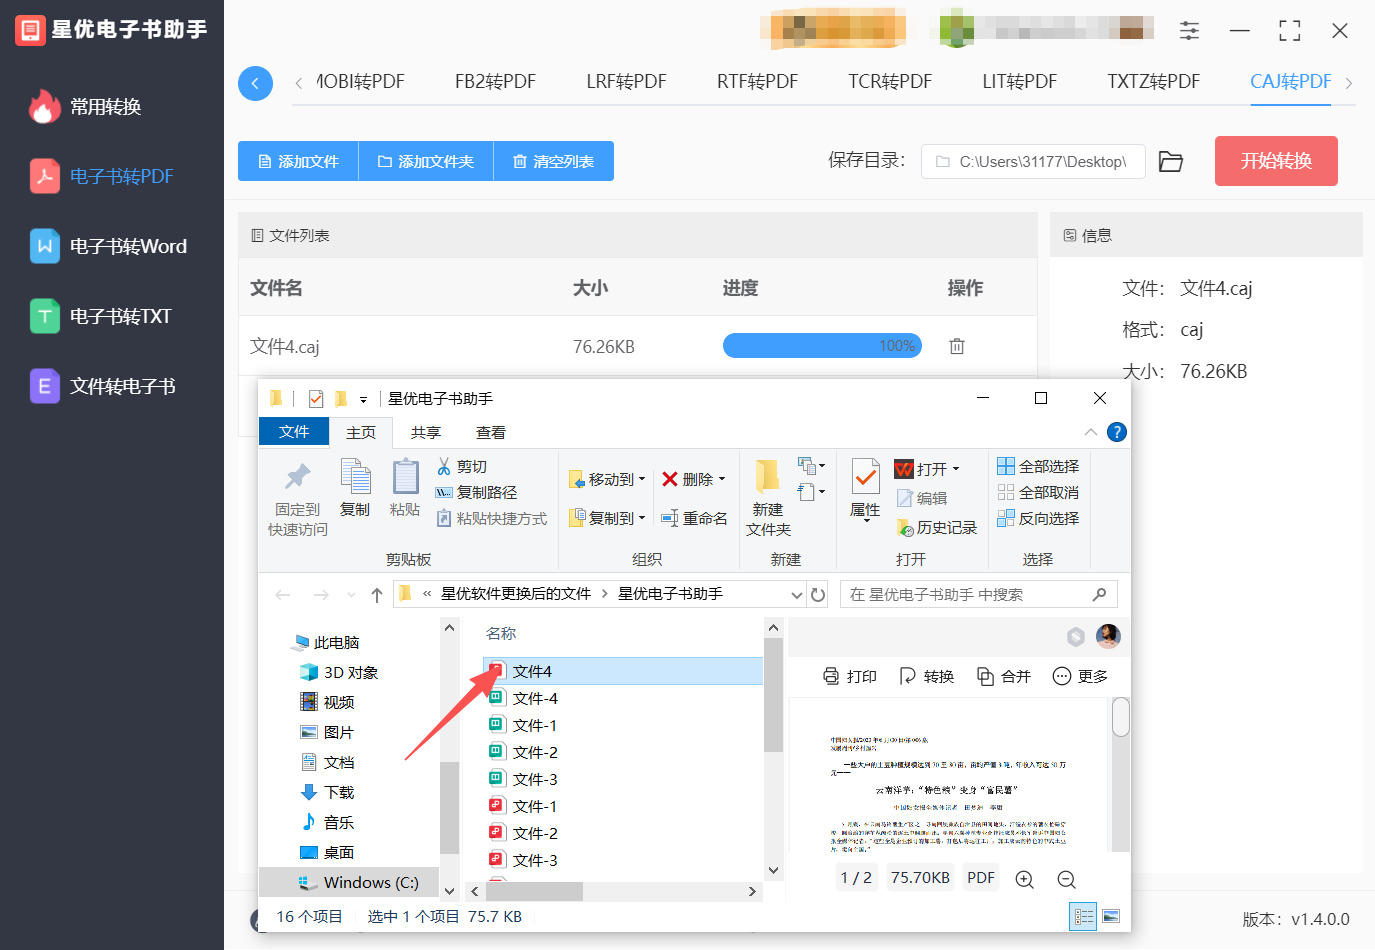Image resolution: width=1375 pixels, height=950 pixels.
Task: Expand the 打开 dropdown in ribbon
Action: [956, 469]
